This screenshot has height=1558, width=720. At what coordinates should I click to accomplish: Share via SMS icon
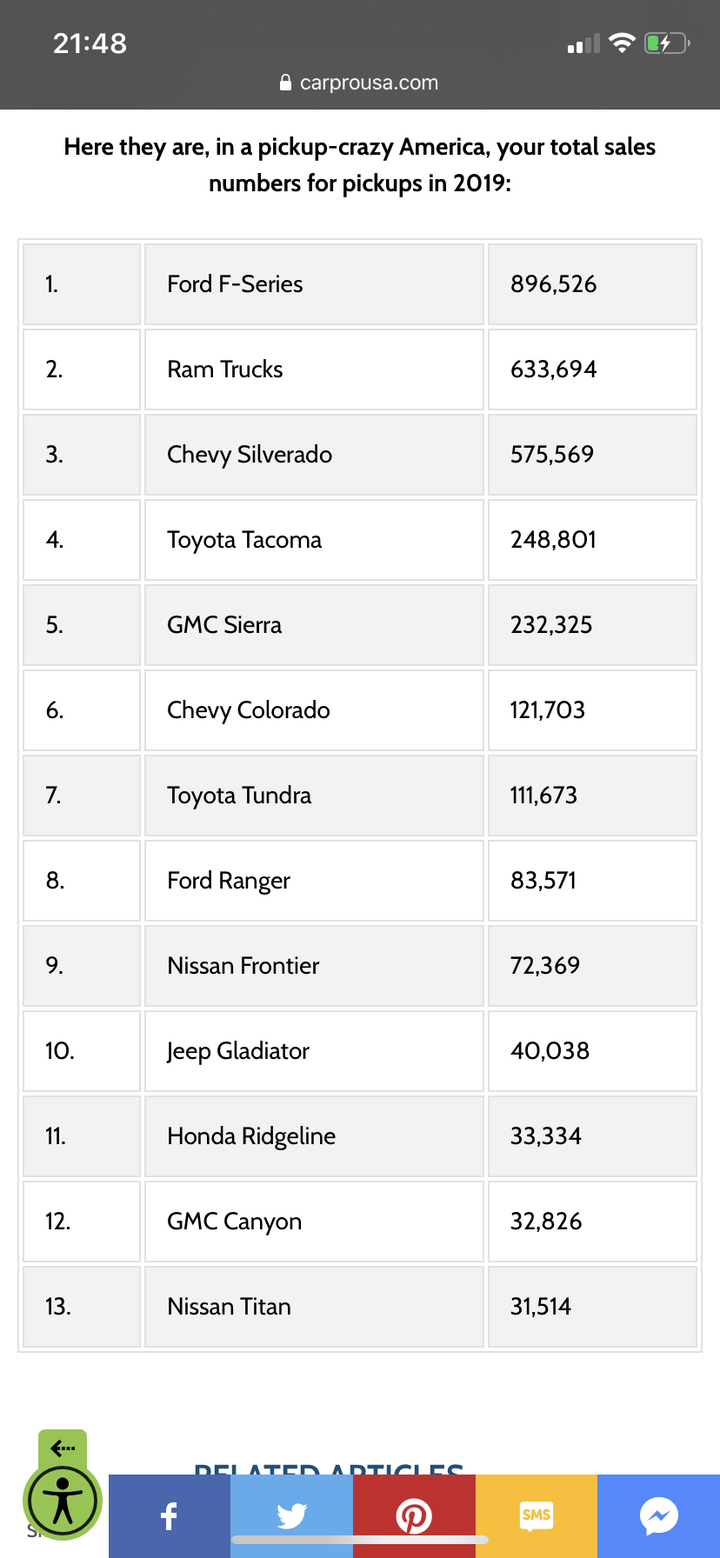click(x=536, y=1516)
